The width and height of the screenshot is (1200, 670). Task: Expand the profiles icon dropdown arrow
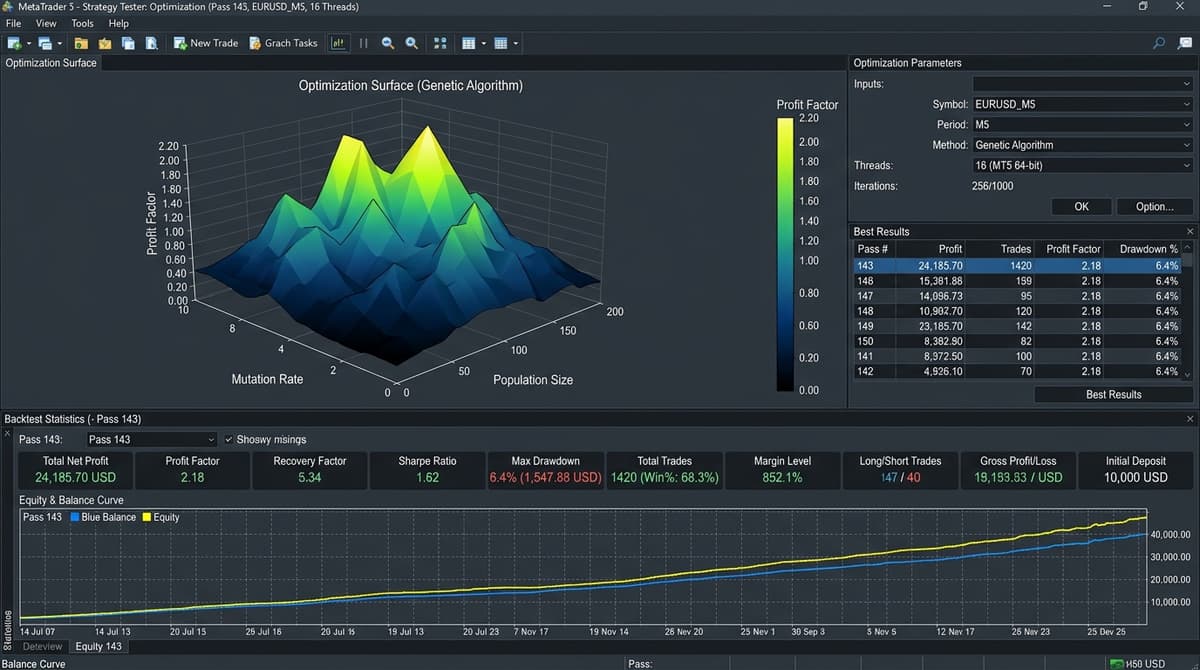tap(59, 43)
